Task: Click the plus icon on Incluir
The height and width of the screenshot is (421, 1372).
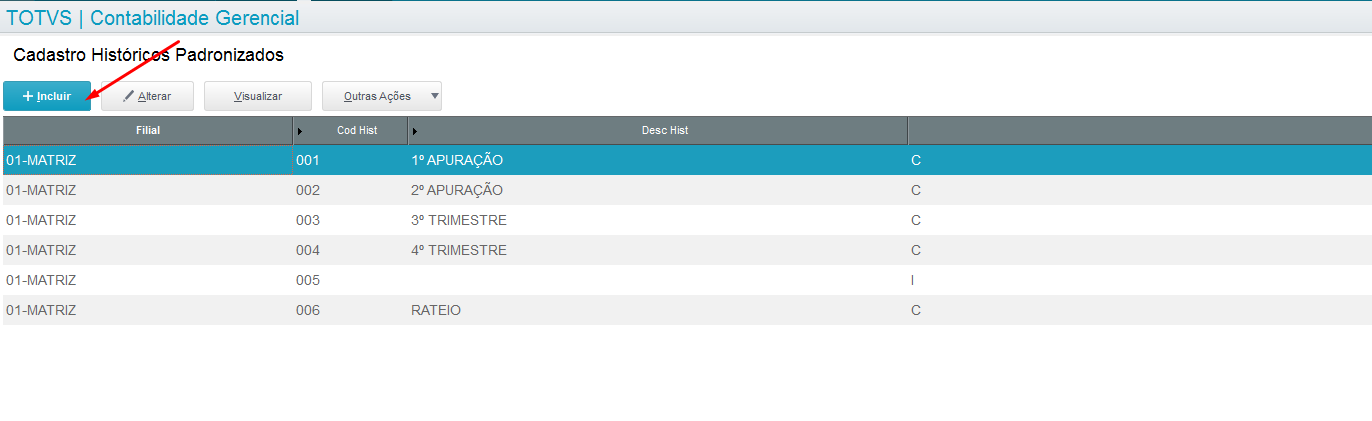Action: [x=28, y=96]
